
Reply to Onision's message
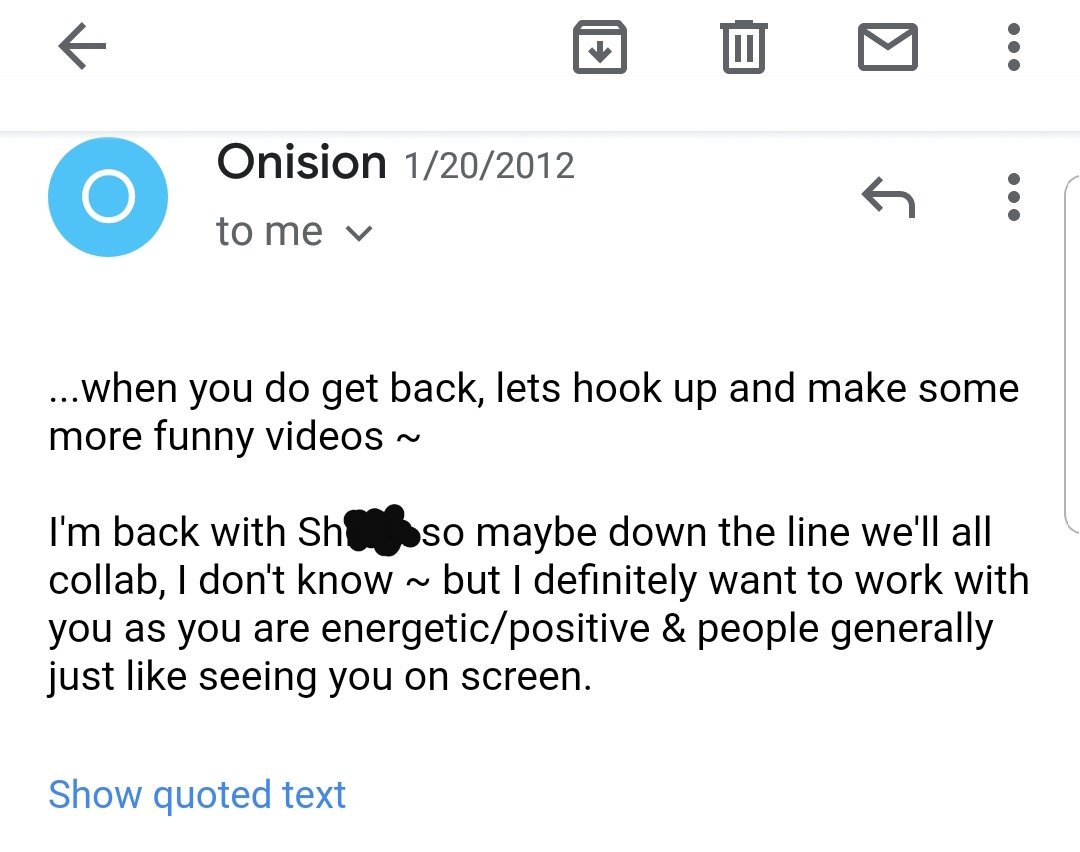[x=888, y=198]
